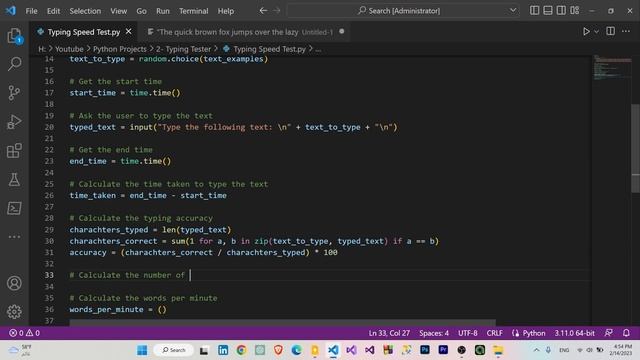This screenshot has width=640, height=360.
Task: Split the editor to the right
Action: (611, 31)
